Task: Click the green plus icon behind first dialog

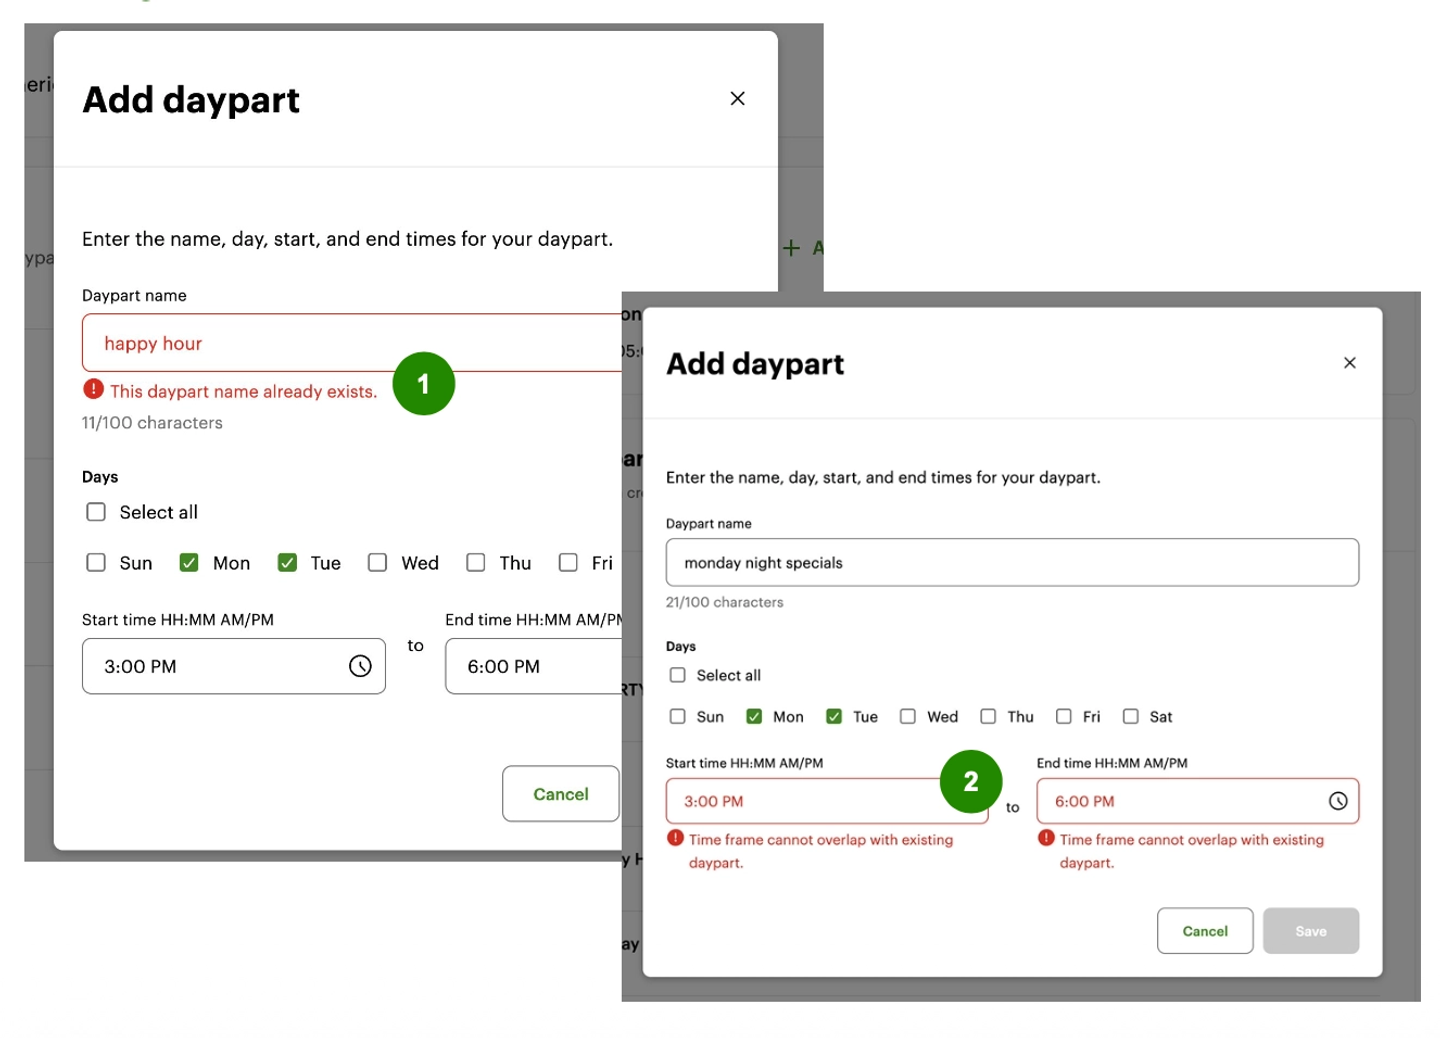Action: 791,248
